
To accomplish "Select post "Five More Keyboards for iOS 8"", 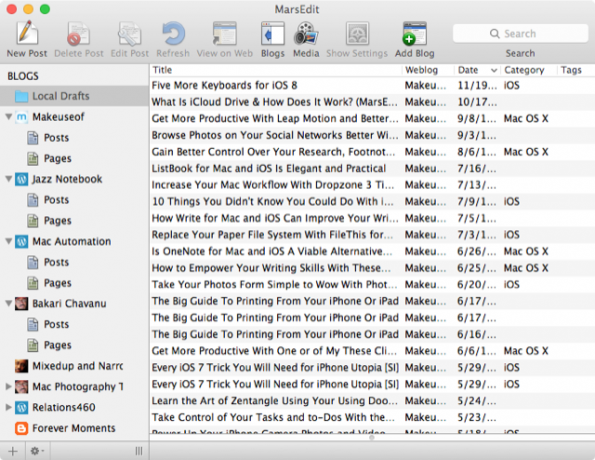I will [x=372, y=85].
